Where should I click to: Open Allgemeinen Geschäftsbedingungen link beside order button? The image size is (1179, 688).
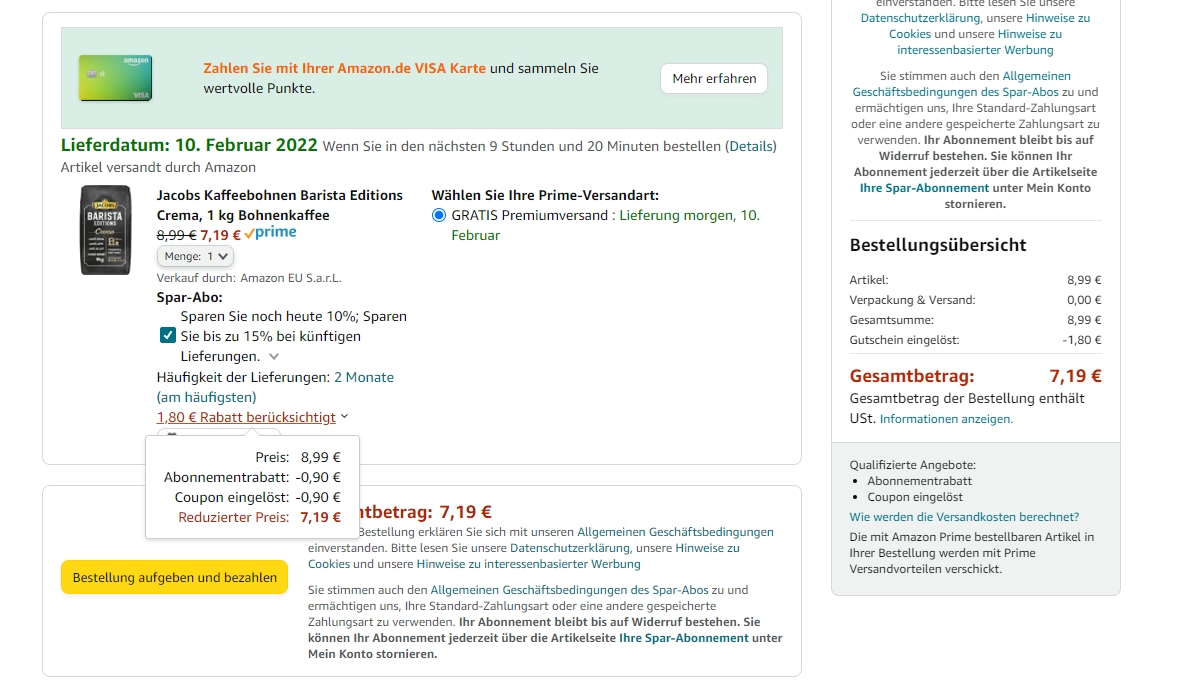point(675,532)
